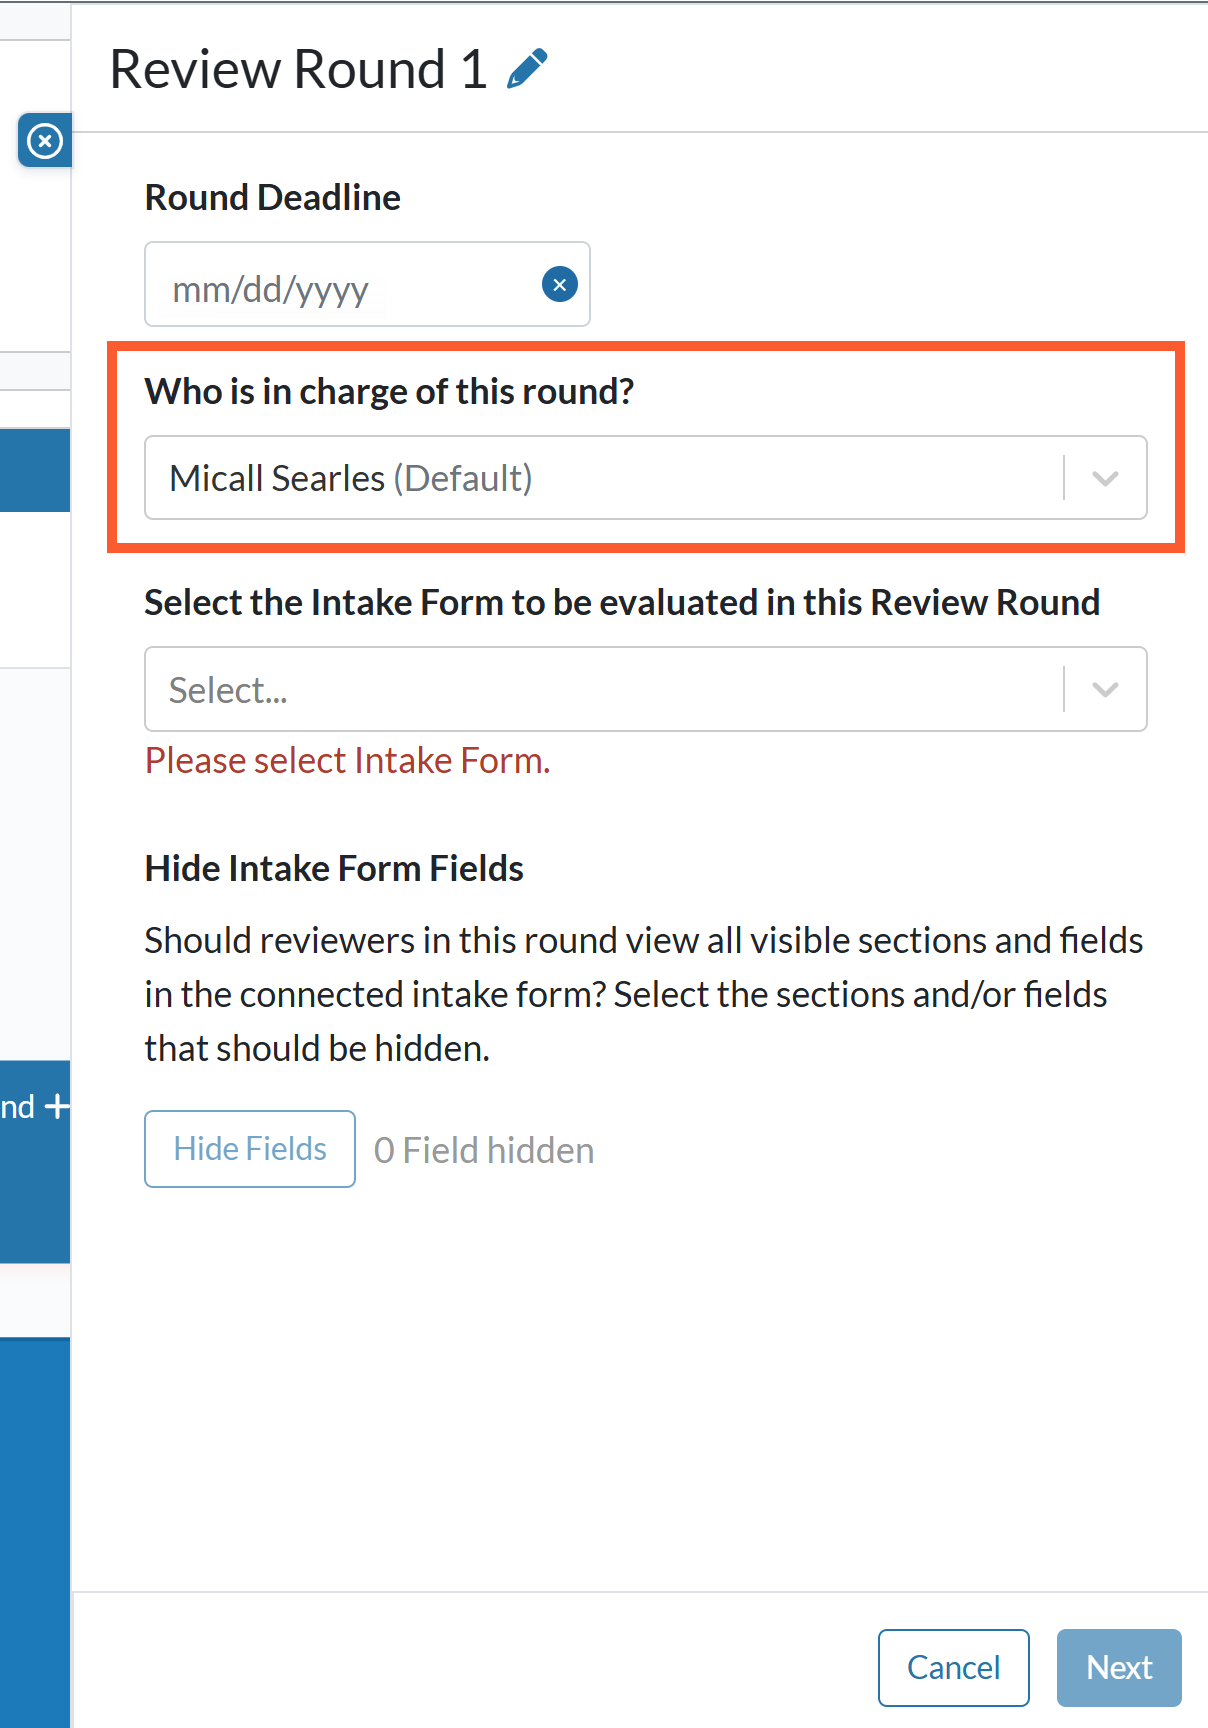Click the Review Round 1 title text

[298, 70]
